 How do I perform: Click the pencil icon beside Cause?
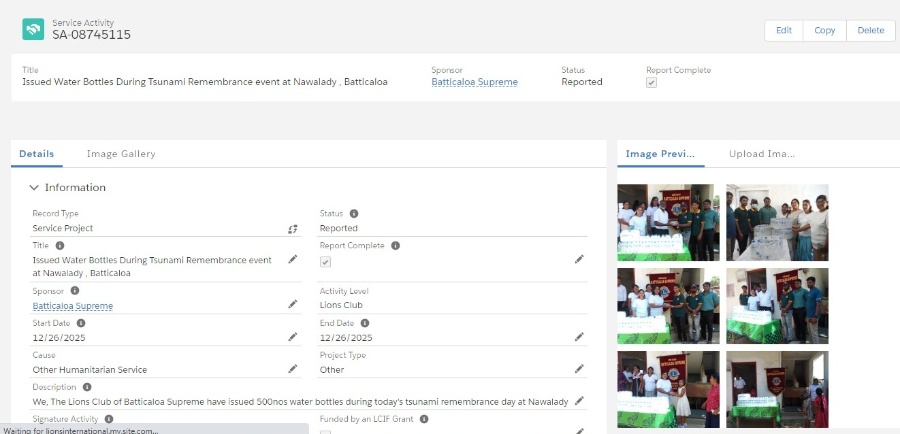pos(293,369)
